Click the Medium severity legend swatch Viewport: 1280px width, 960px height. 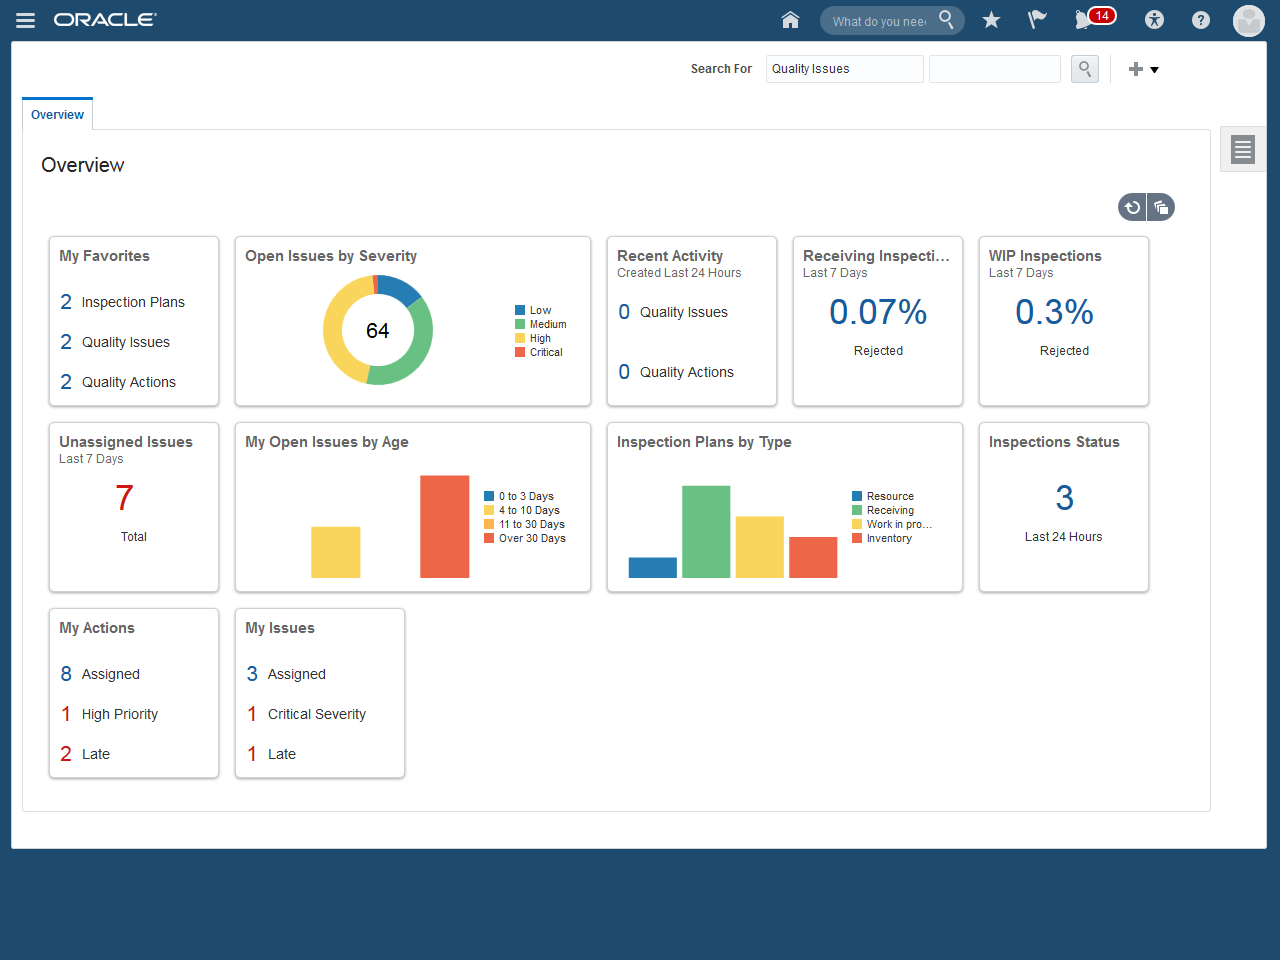pyautogui.click(x=520, y=324)
